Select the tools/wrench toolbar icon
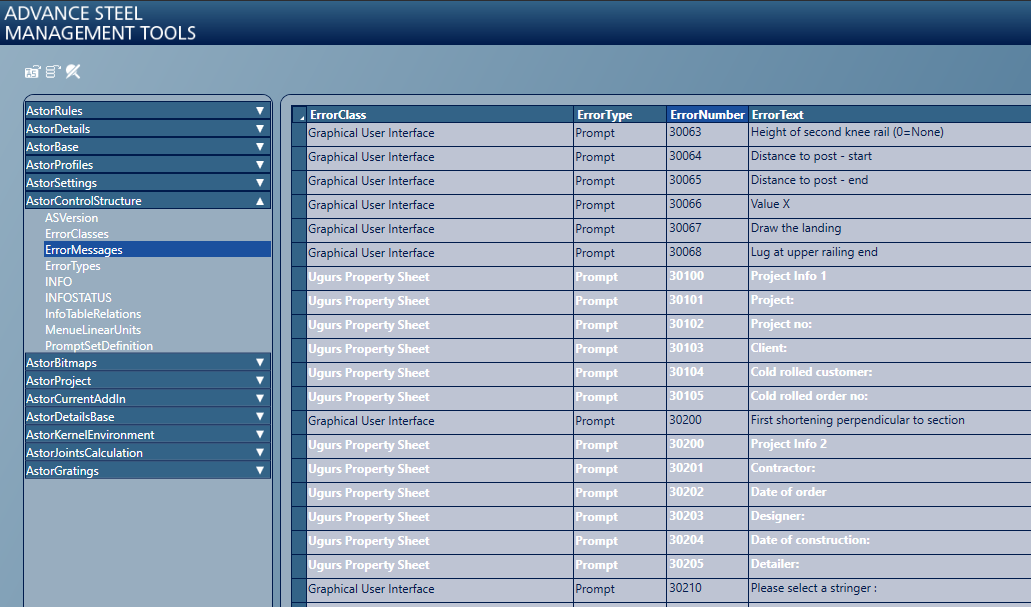Viewport: 1031px width, 607px height. (73, 71)
